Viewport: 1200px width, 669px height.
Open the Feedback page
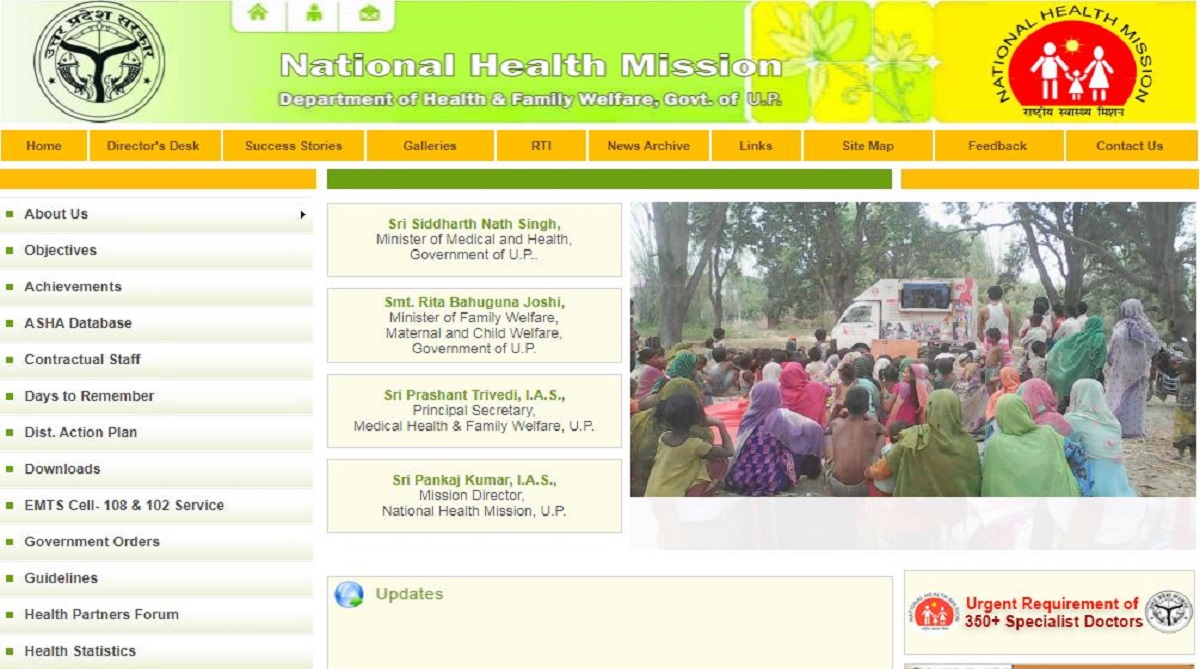997,146
